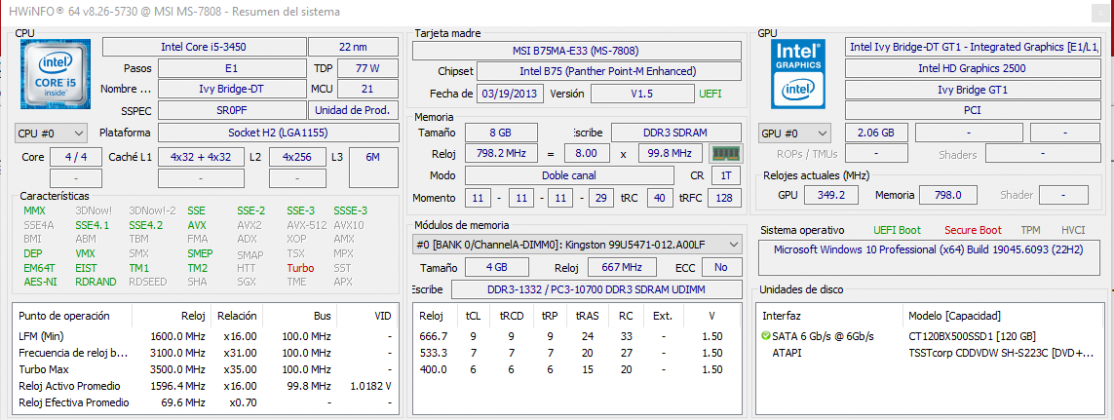Click the 349.2 GPU clock value
Image resolution: width=1114 pixels, height=420 pixels.
point(831,195)
